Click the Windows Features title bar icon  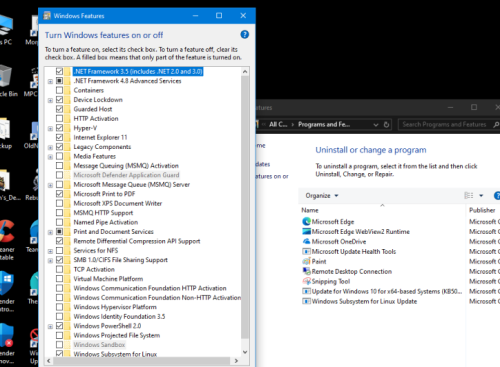(x=47, y=16)
